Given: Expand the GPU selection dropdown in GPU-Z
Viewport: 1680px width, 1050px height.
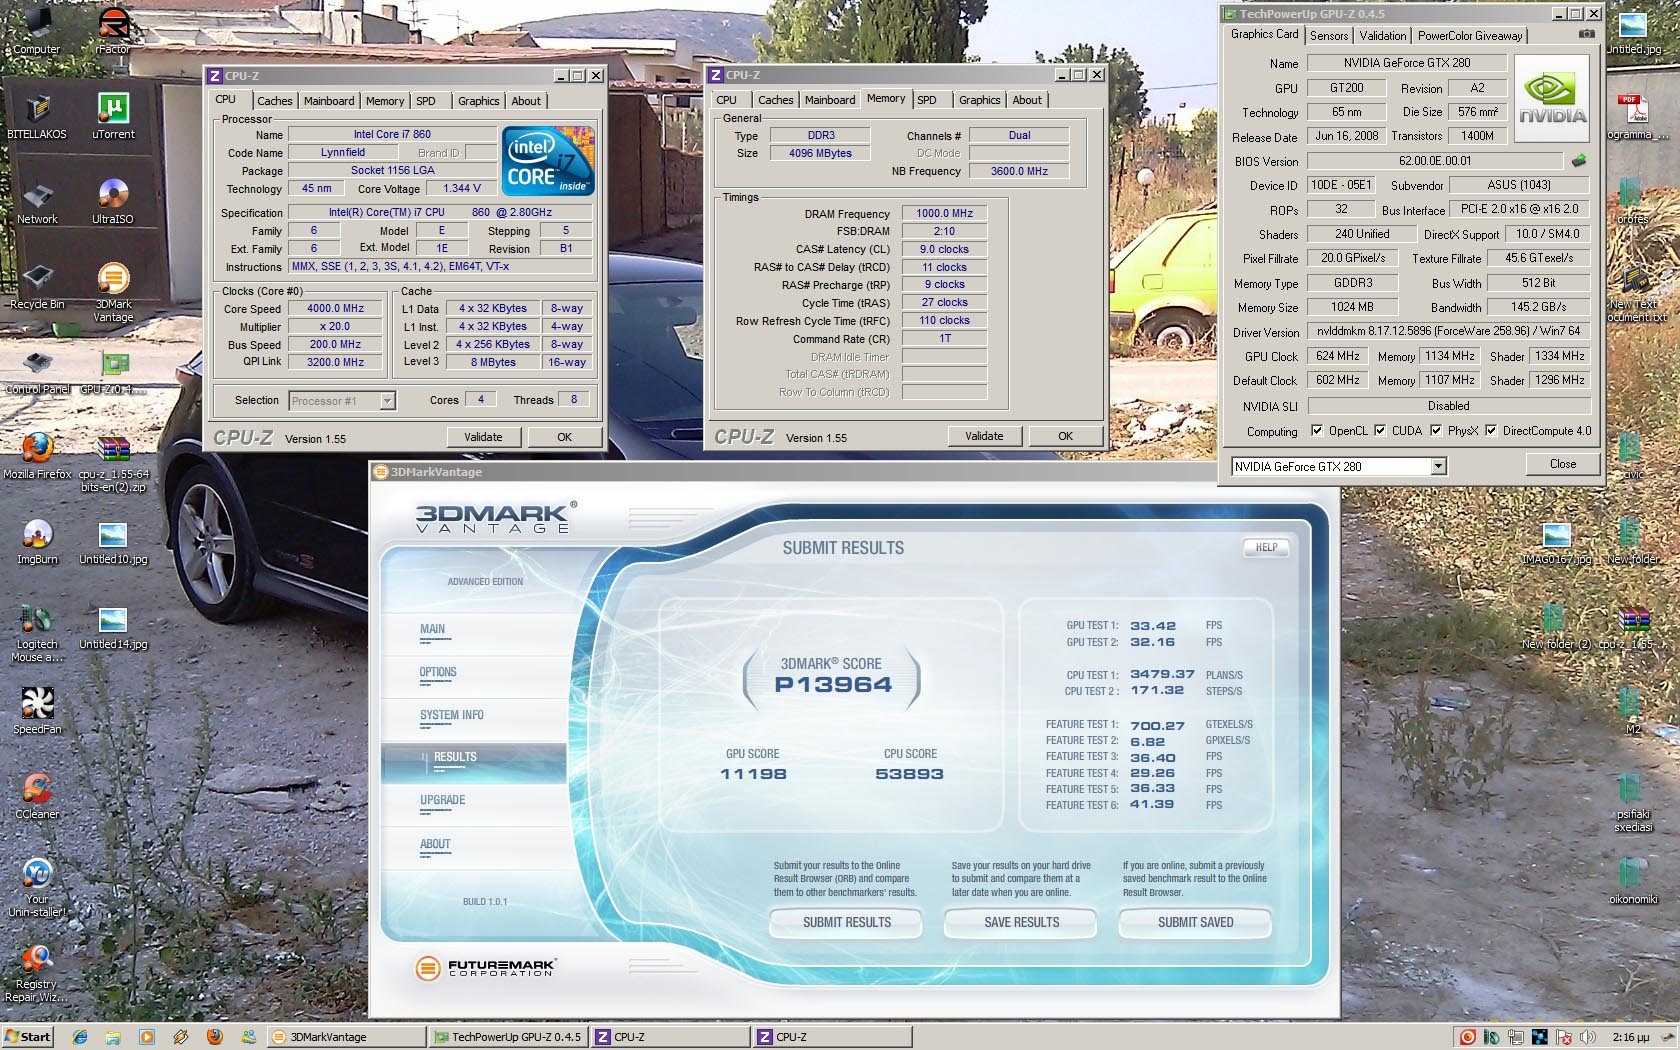Looking at the screenshot, I should pos(1438,466).
